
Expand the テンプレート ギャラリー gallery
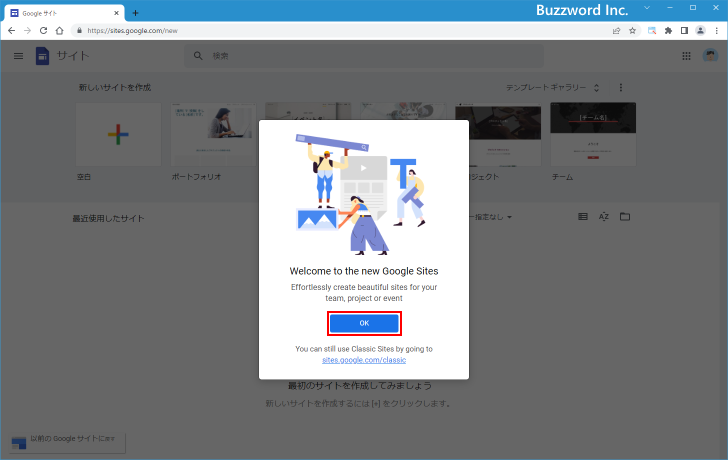coord(552,87)
